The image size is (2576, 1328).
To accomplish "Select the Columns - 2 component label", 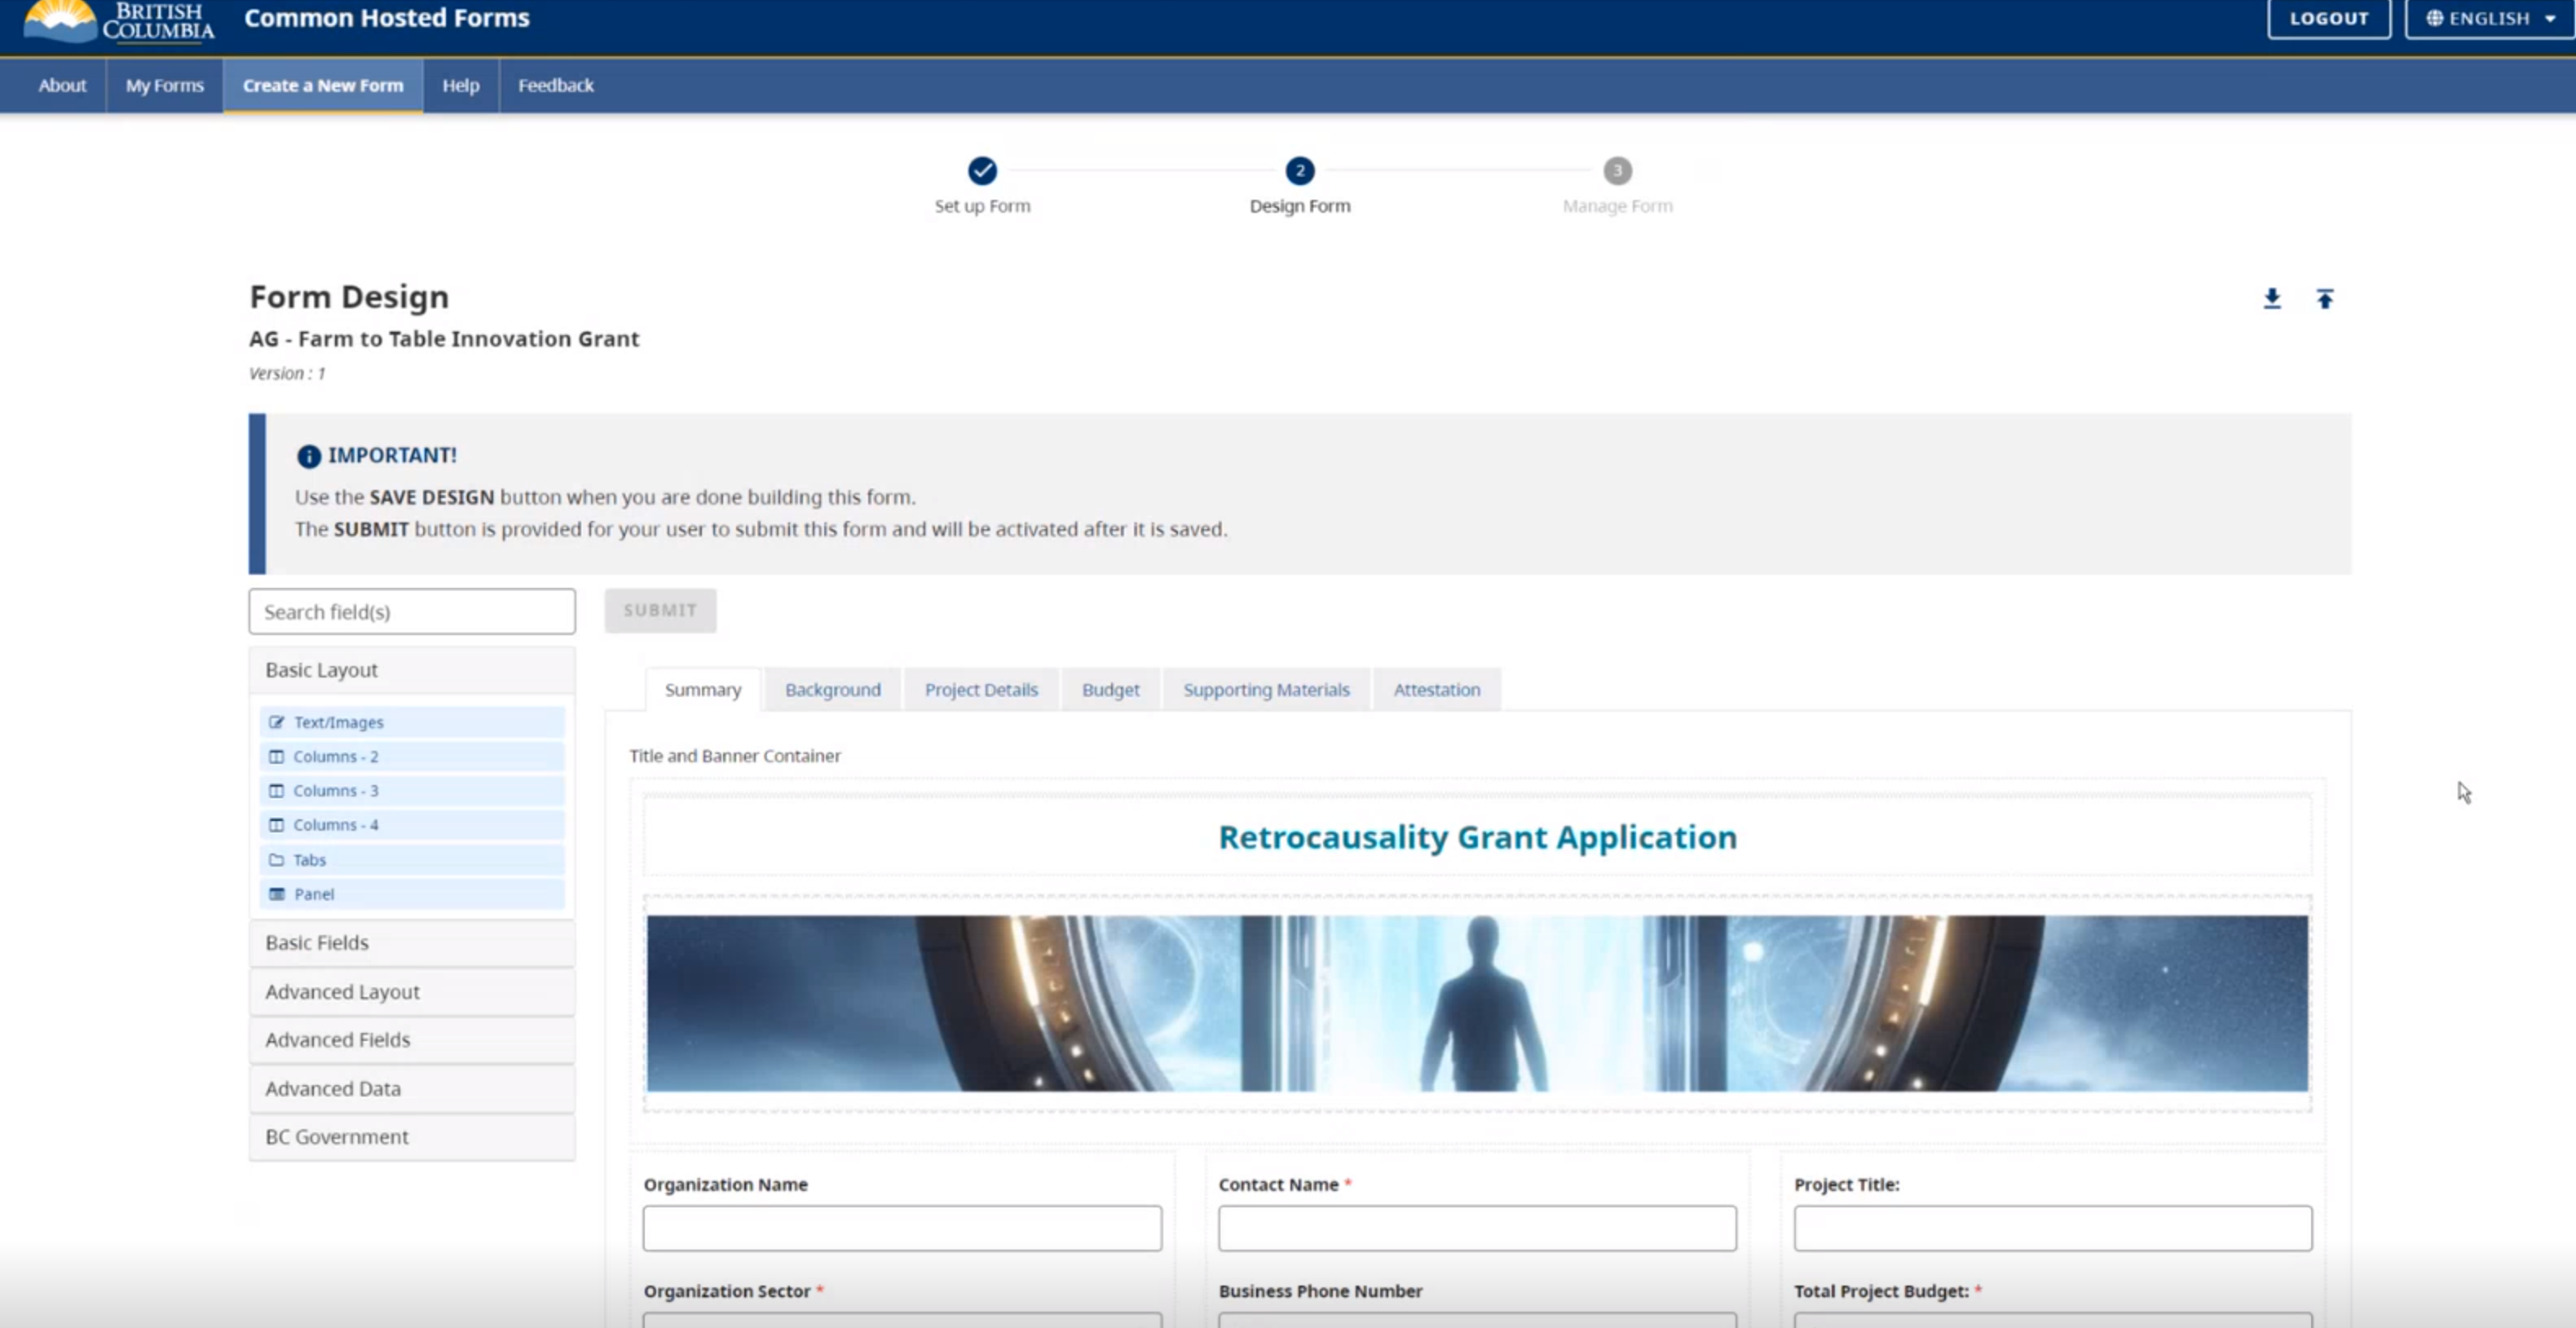I will tap(336, 756).
